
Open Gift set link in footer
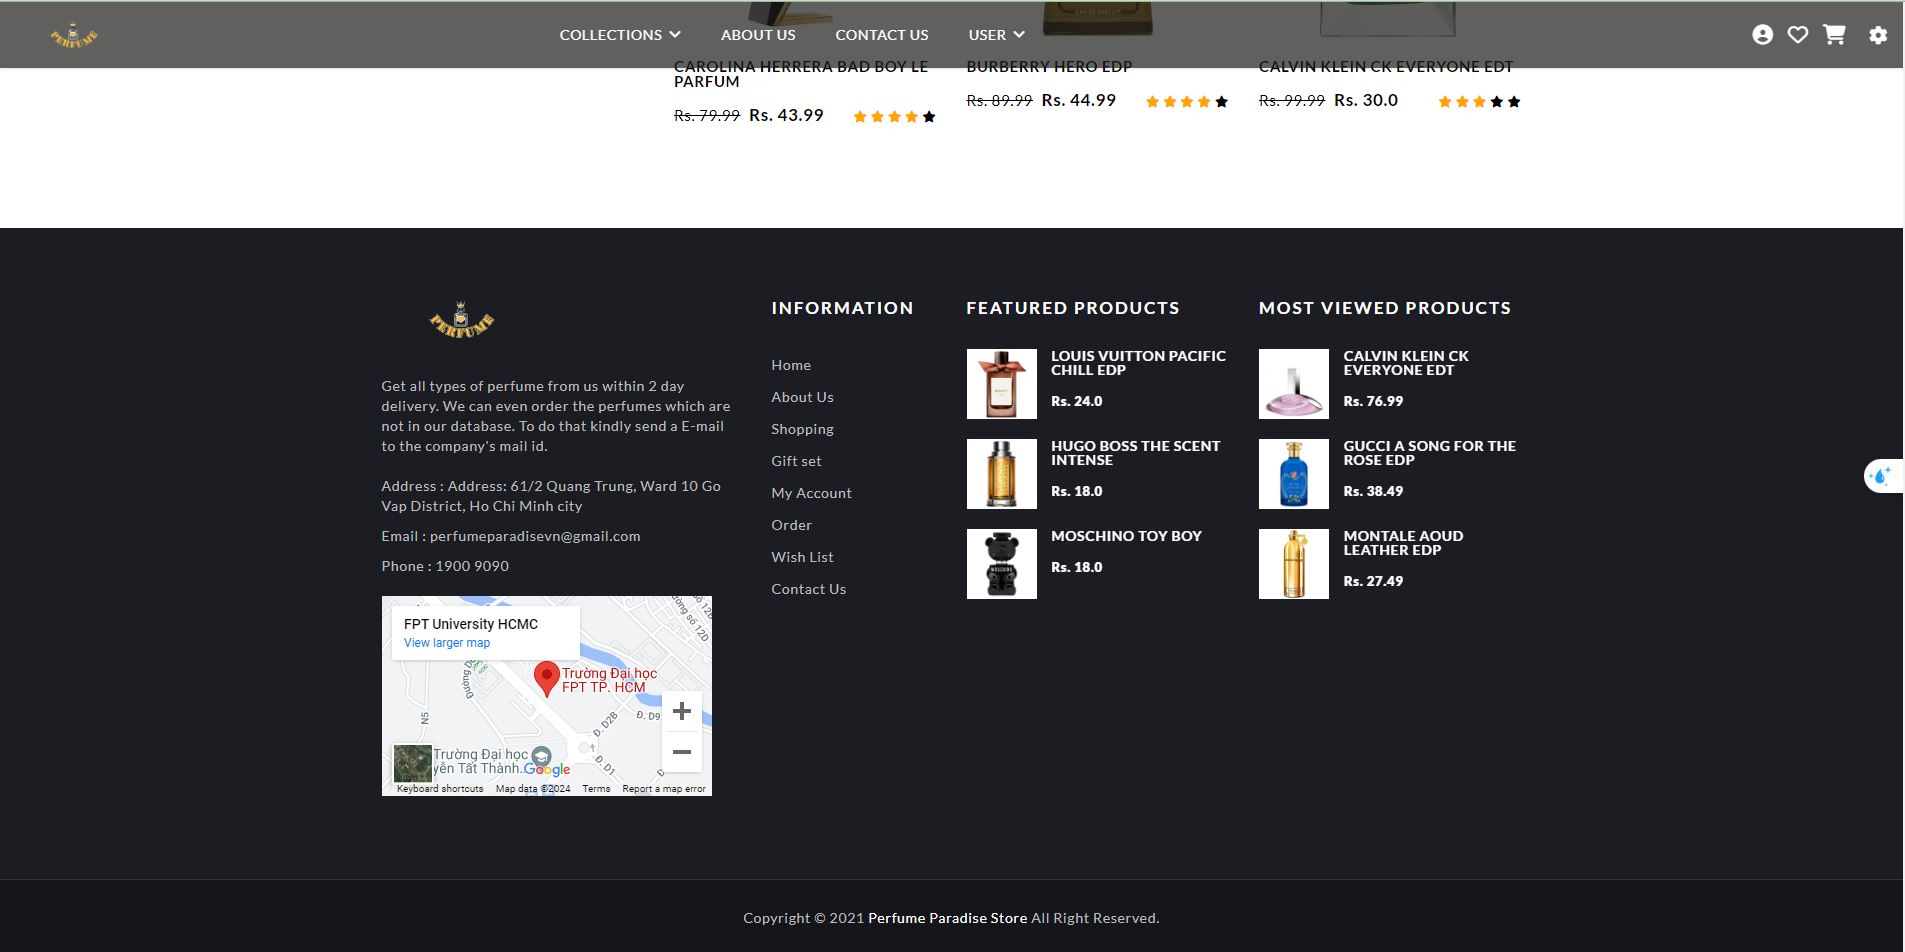[x=796, y=461]
